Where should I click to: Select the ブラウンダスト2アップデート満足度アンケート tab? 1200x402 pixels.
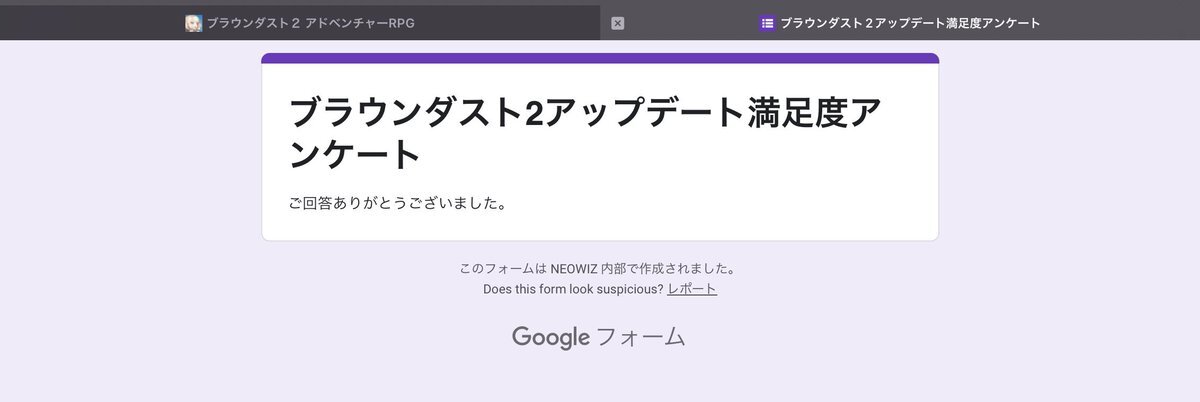click(x=900, y=23)
